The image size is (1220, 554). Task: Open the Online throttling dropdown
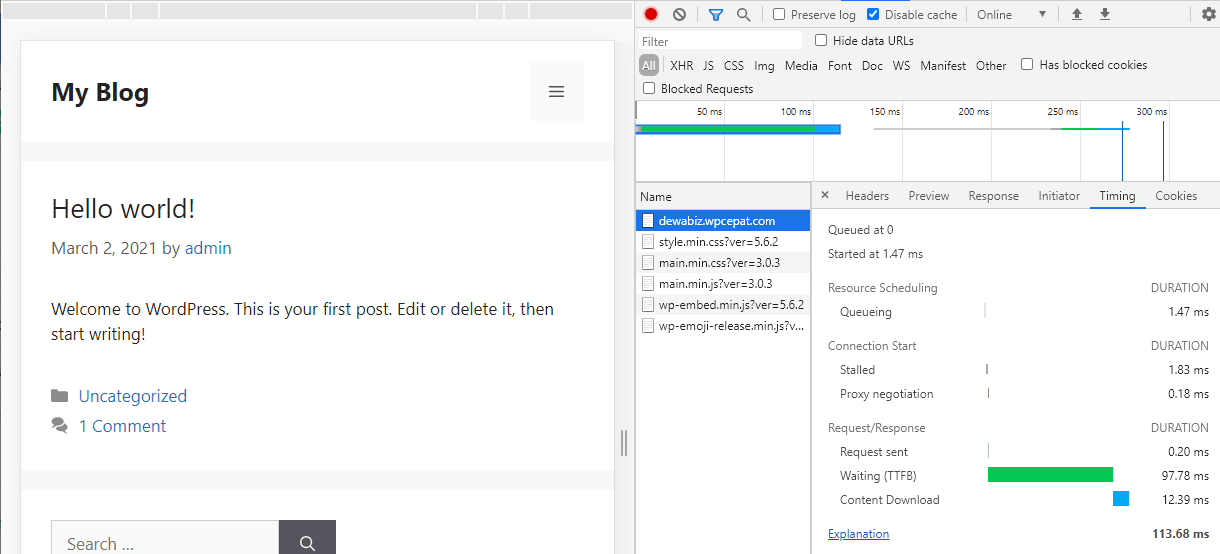pyautogui.click(x=1012, y=15)
